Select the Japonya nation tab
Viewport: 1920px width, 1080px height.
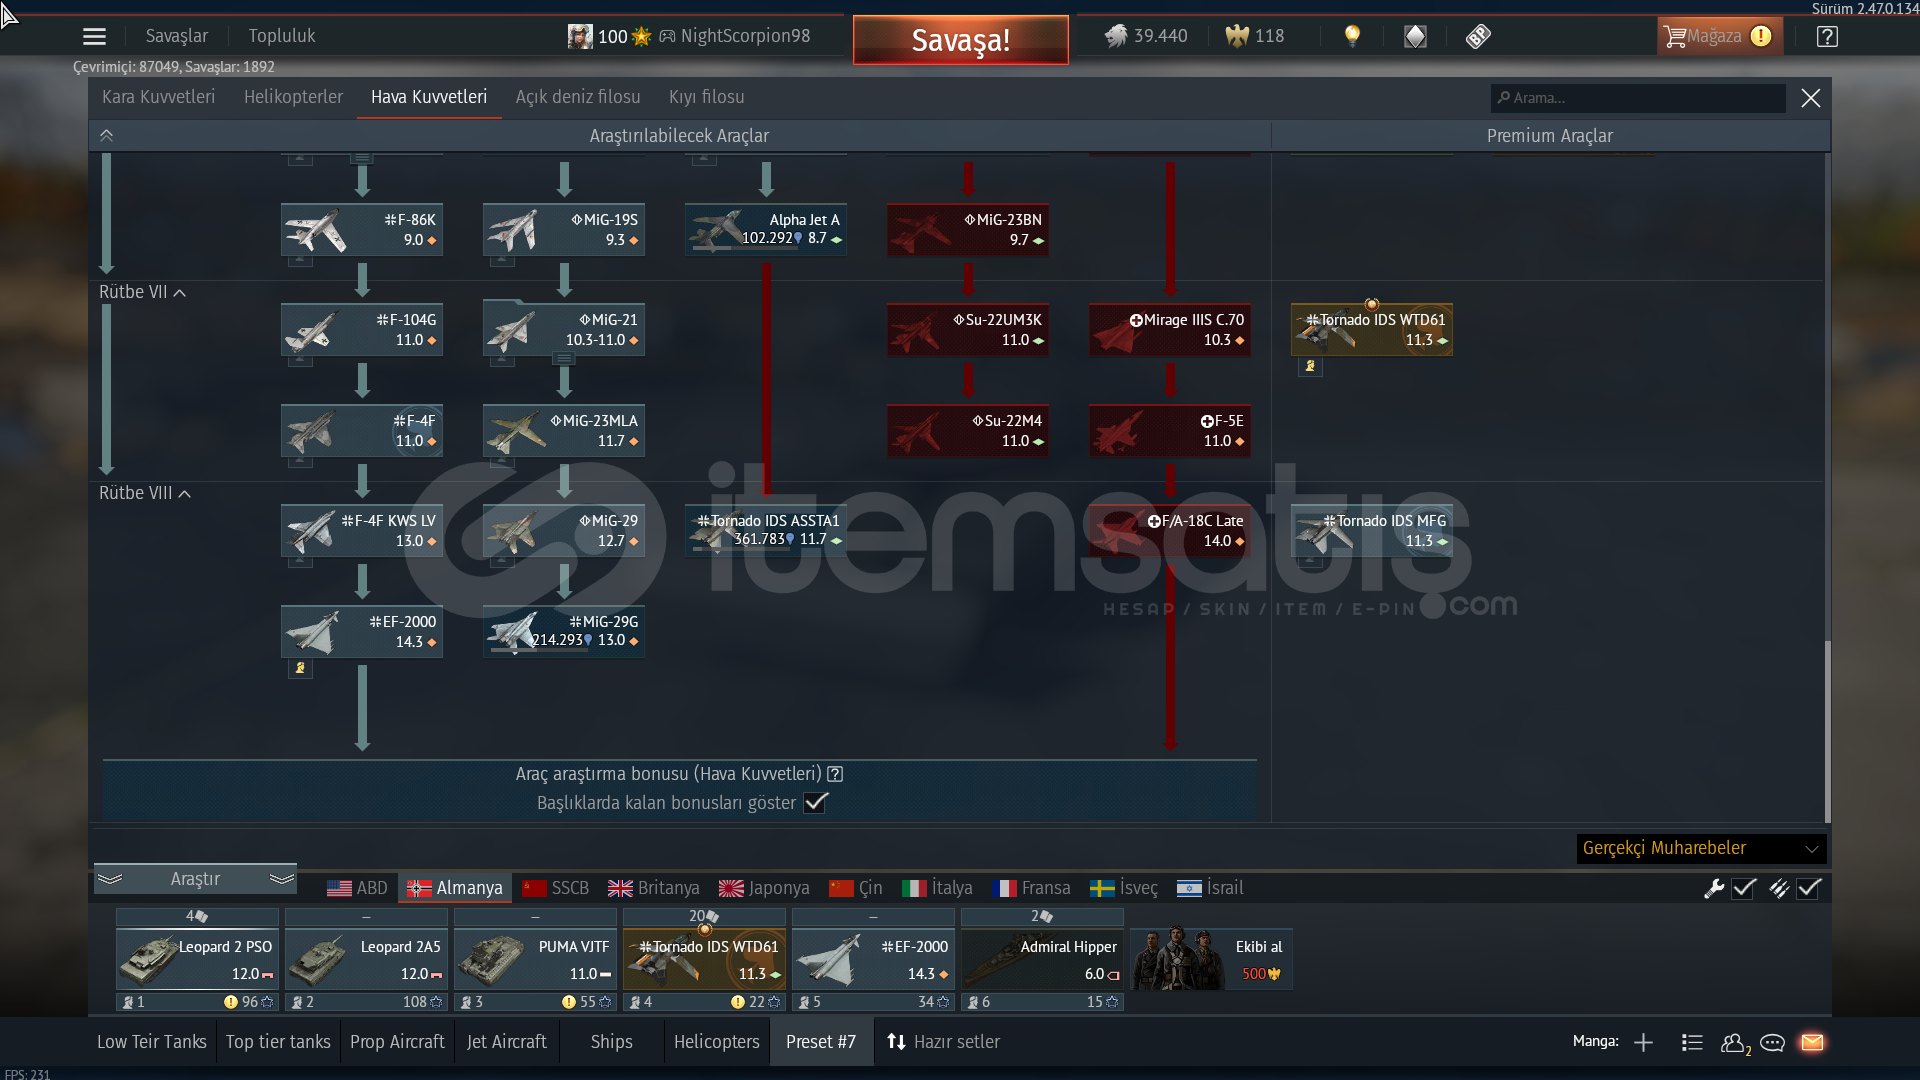tap(765, 888)
